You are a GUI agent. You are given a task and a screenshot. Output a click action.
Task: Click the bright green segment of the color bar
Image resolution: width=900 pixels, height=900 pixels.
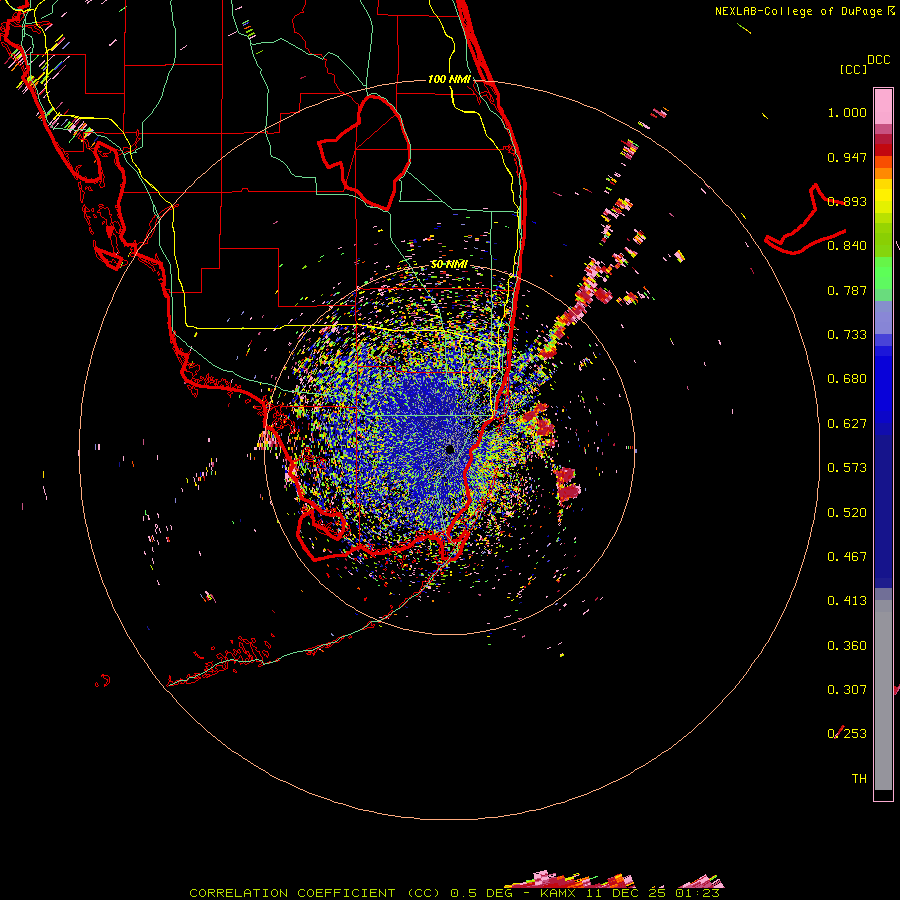point(883,272)
